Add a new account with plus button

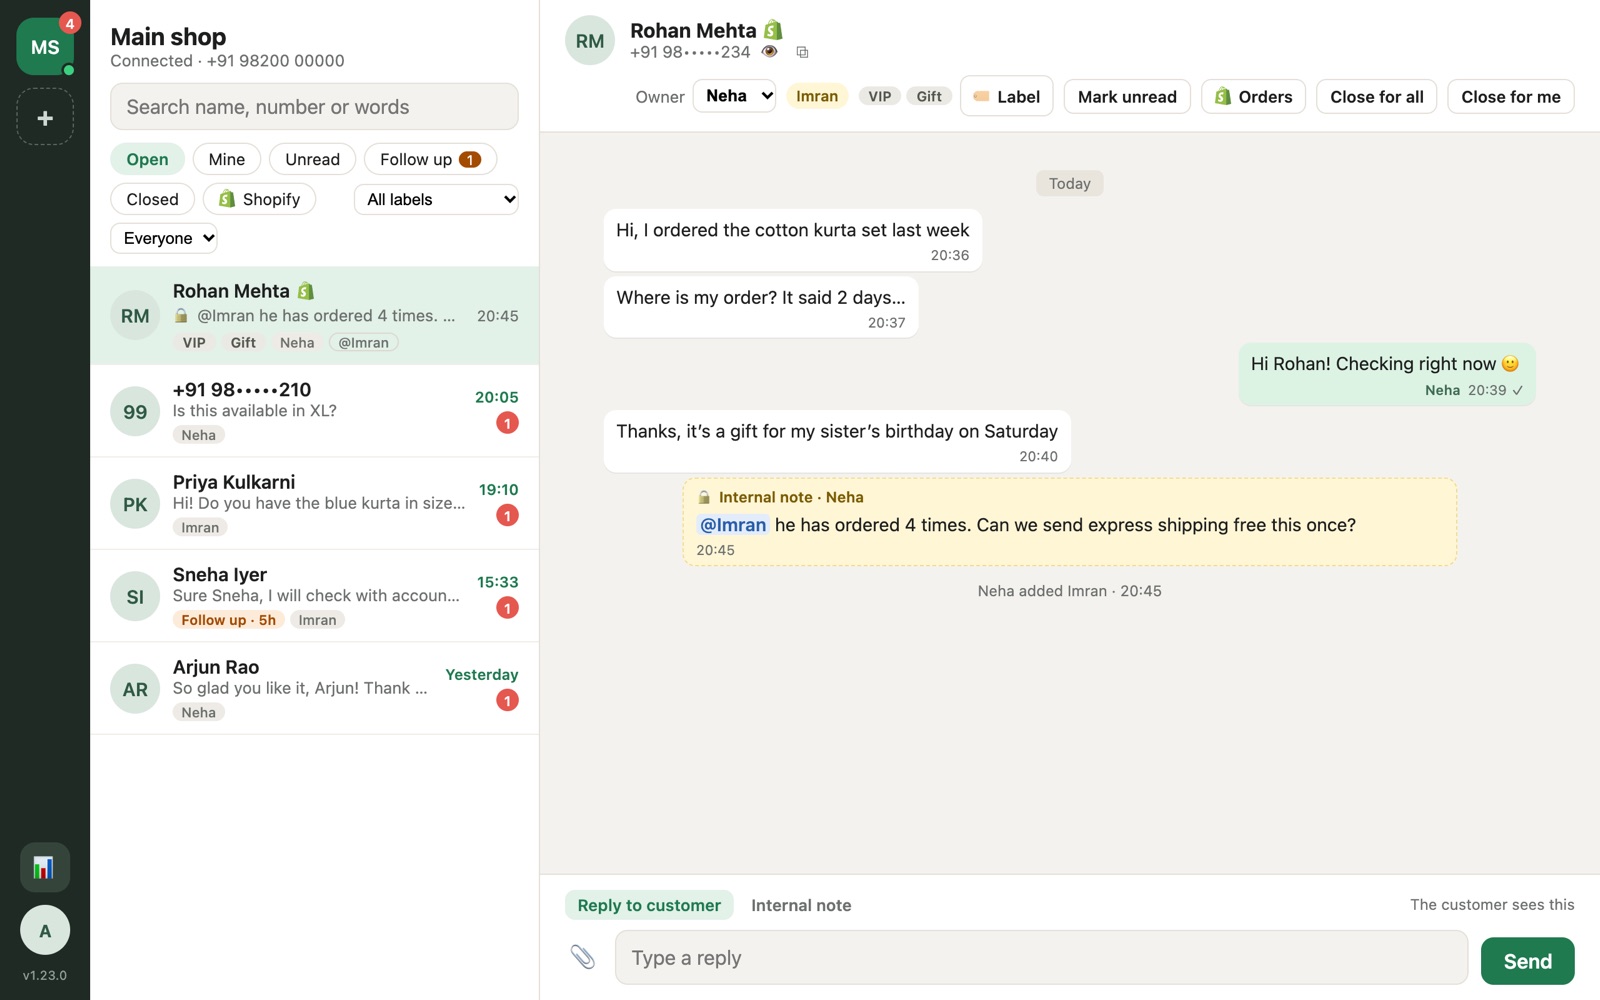pyautogui.click(x=45, y=117)
